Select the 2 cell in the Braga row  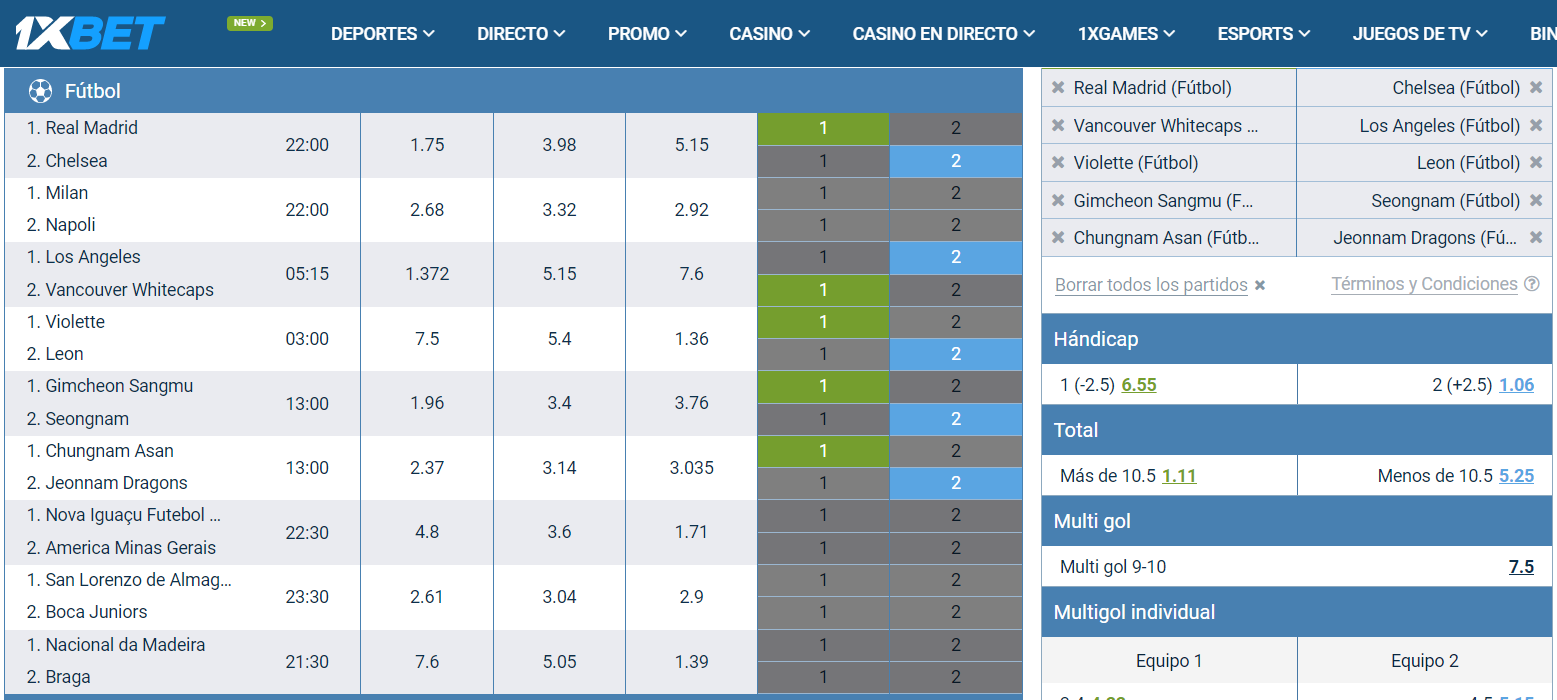[x=956, y=677]
